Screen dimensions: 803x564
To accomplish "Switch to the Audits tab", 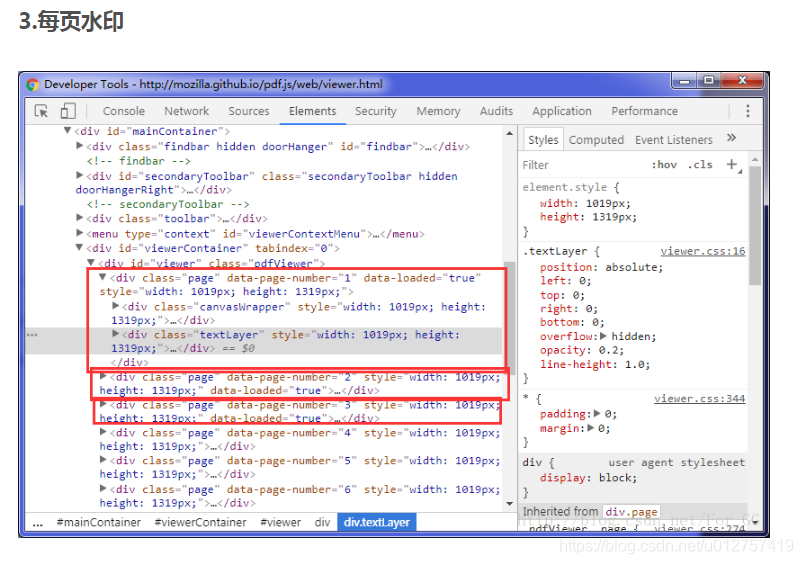I will pos(496,111).
